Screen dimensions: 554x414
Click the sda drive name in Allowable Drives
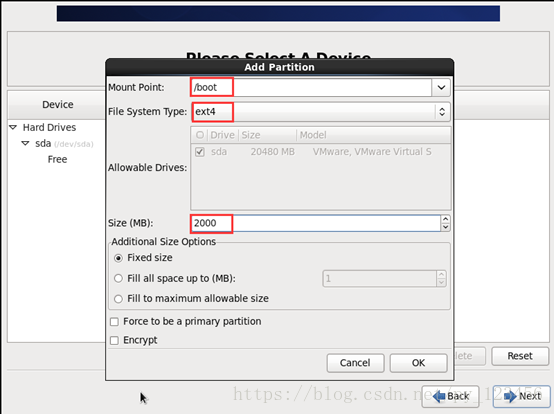[219, 152]
